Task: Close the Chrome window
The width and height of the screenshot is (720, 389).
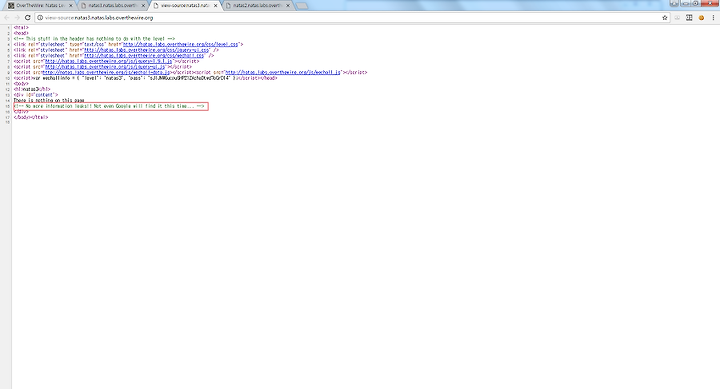Action: pyautogui.click(x=710, y=3)
